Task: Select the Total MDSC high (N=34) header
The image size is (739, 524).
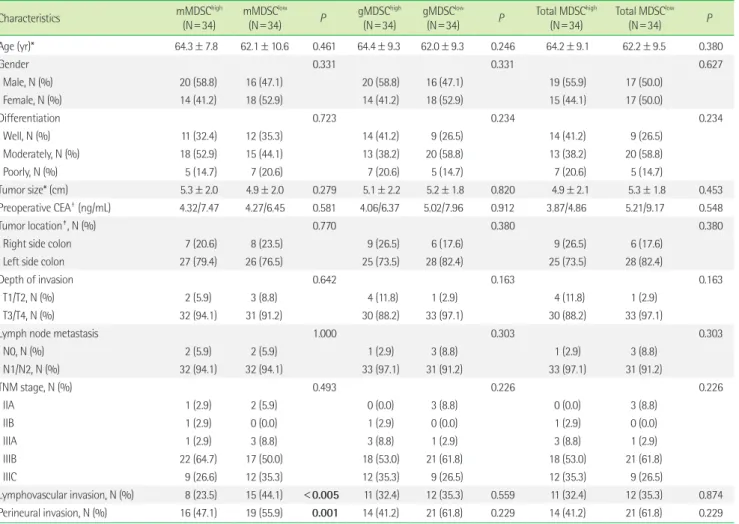Action: point(567,18)
